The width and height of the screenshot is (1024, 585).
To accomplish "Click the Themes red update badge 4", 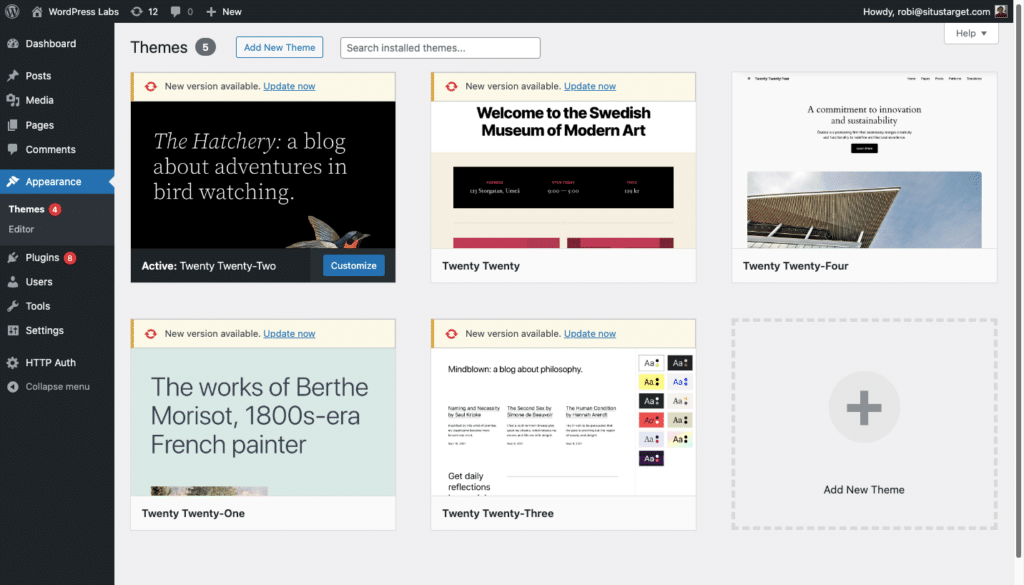I will (x=55, y=210).
